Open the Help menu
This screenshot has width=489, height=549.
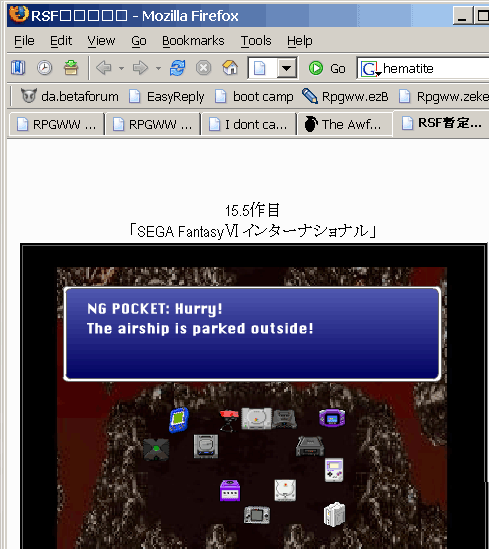pos(300,41)
